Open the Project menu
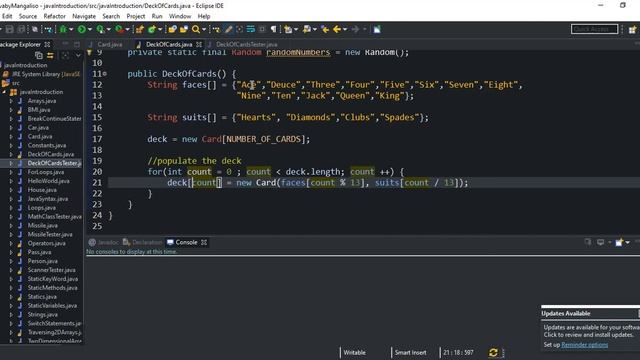The height and width of the screenshot is (360, 640). pos(136,16)
